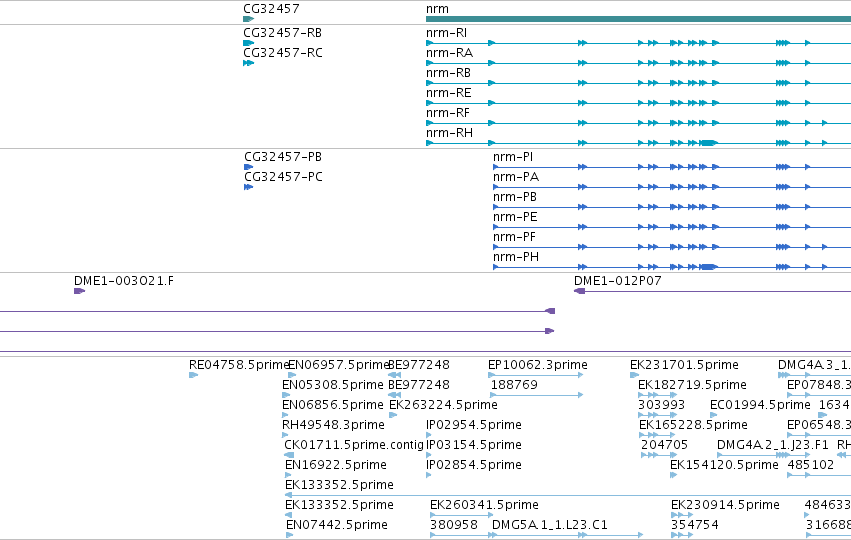The image size is (851, 540).
Task: Click the nrm-RI transcript label
Action: [x=446, y=33]
